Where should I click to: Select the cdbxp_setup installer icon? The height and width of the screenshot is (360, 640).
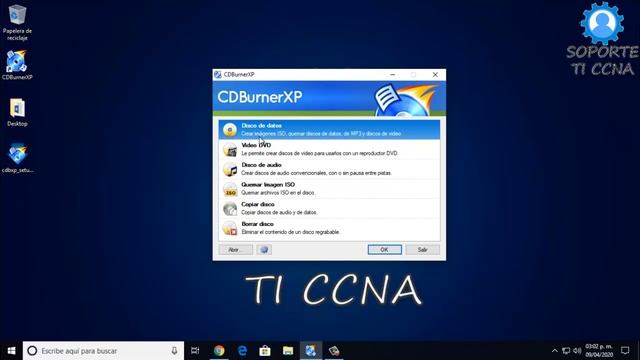pyautogui.click(x=17, y=158)
